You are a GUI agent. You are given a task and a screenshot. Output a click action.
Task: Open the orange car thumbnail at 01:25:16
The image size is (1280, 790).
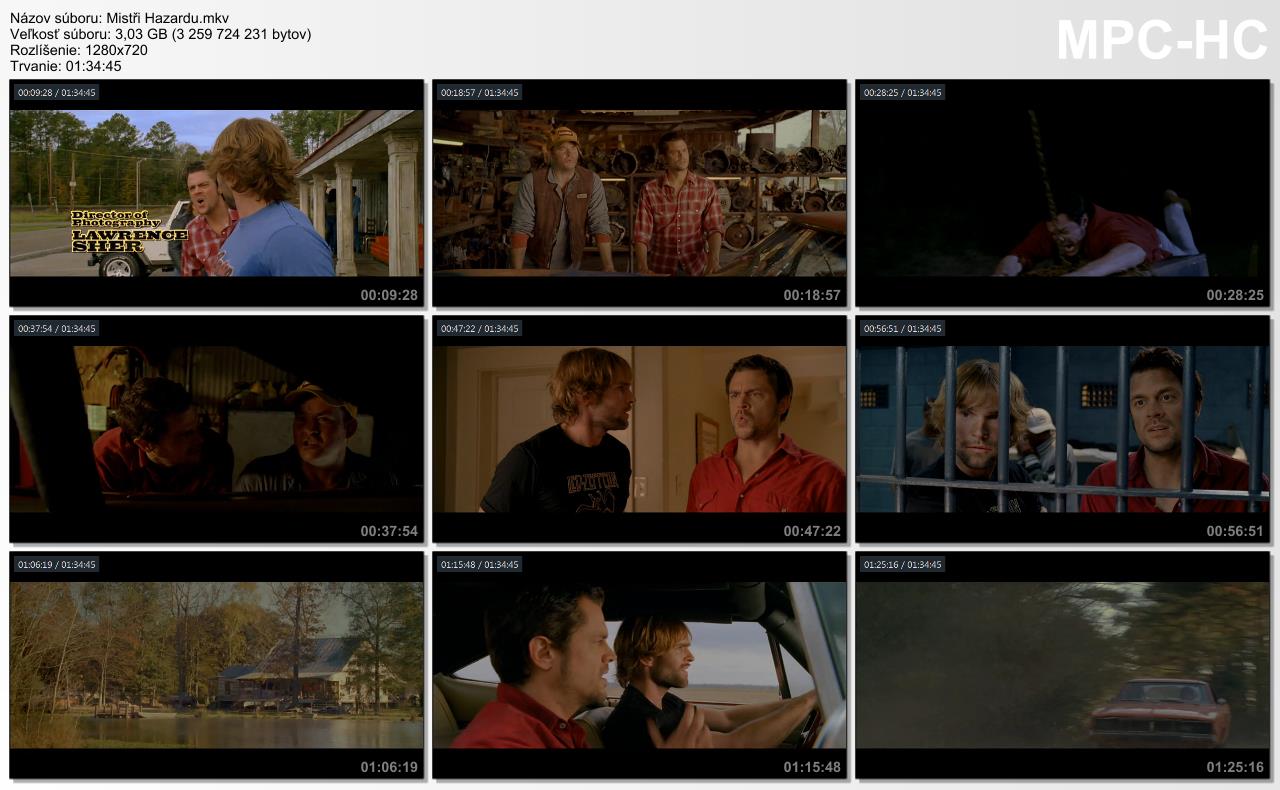(1062, 665)
